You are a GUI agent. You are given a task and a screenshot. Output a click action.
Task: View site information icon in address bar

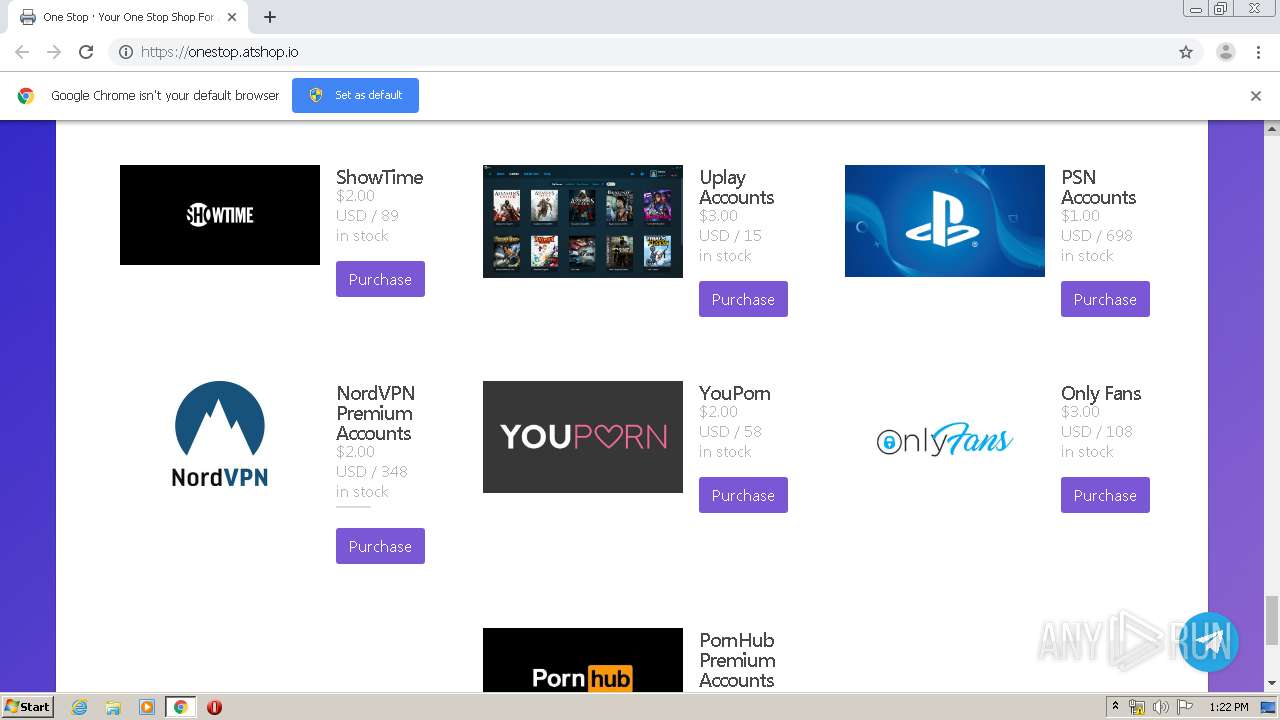pyautogui.click(x=126, y=52)
